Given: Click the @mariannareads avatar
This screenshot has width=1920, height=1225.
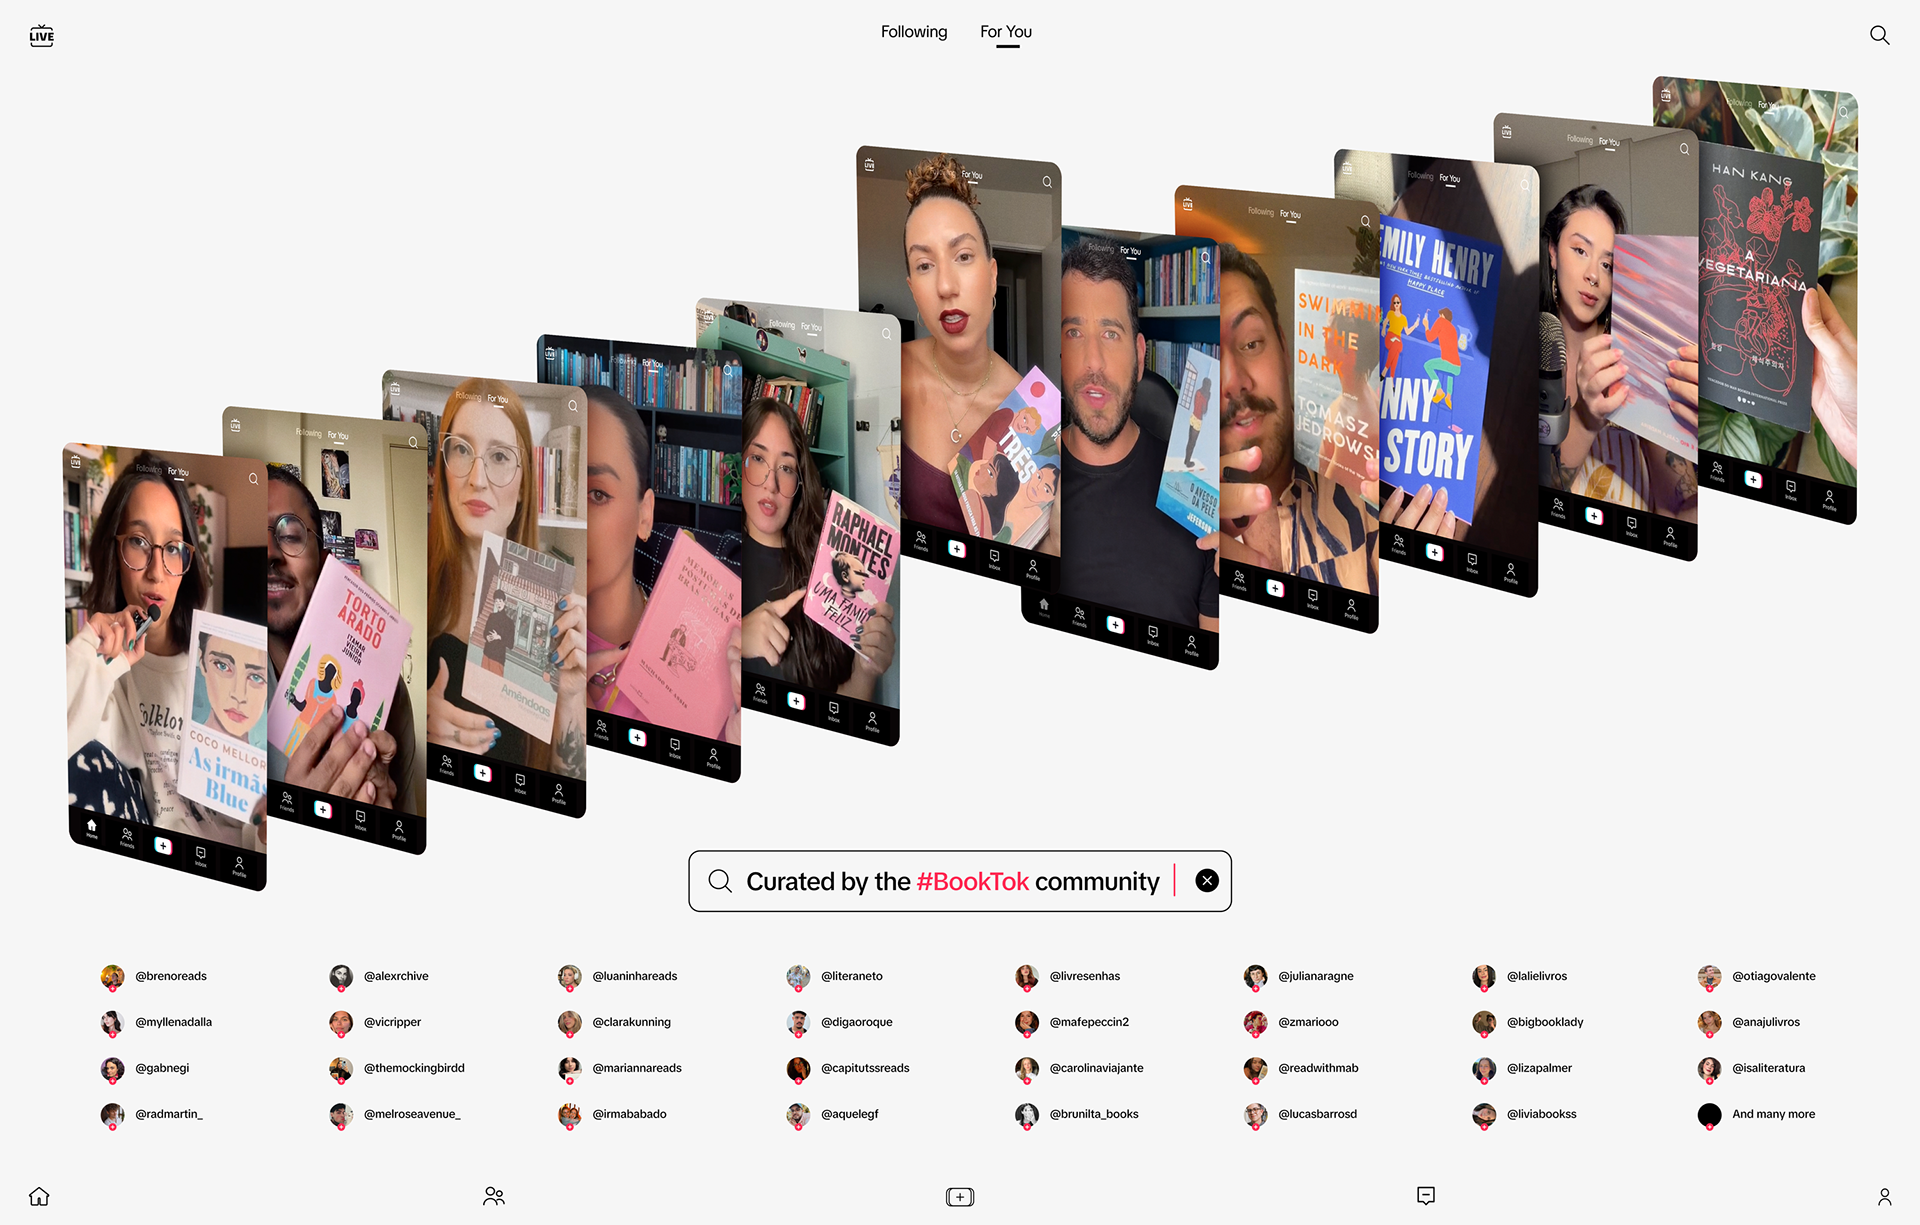Looking at the screenshot, I should click(570, 1068).
